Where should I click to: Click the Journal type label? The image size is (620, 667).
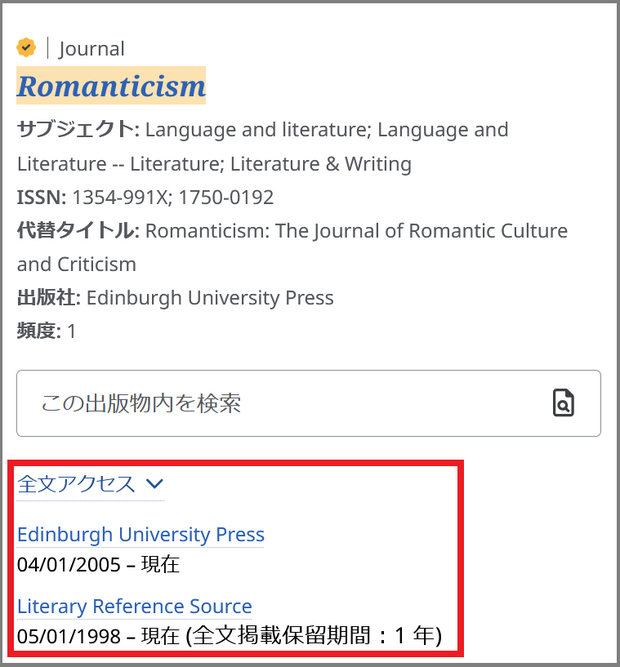coord(92,48)
